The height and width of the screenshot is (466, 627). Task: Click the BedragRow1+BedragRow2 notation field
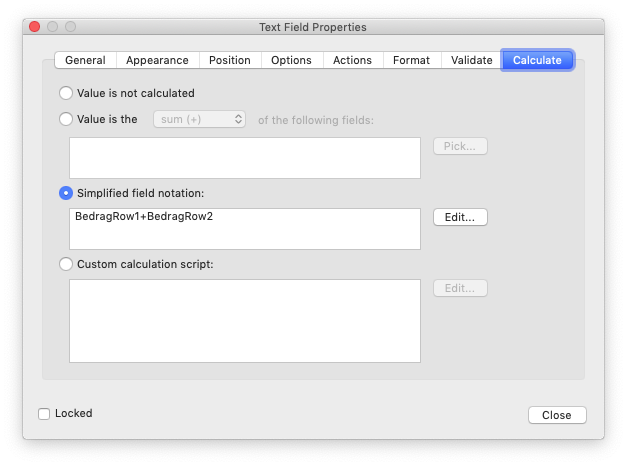245,229
